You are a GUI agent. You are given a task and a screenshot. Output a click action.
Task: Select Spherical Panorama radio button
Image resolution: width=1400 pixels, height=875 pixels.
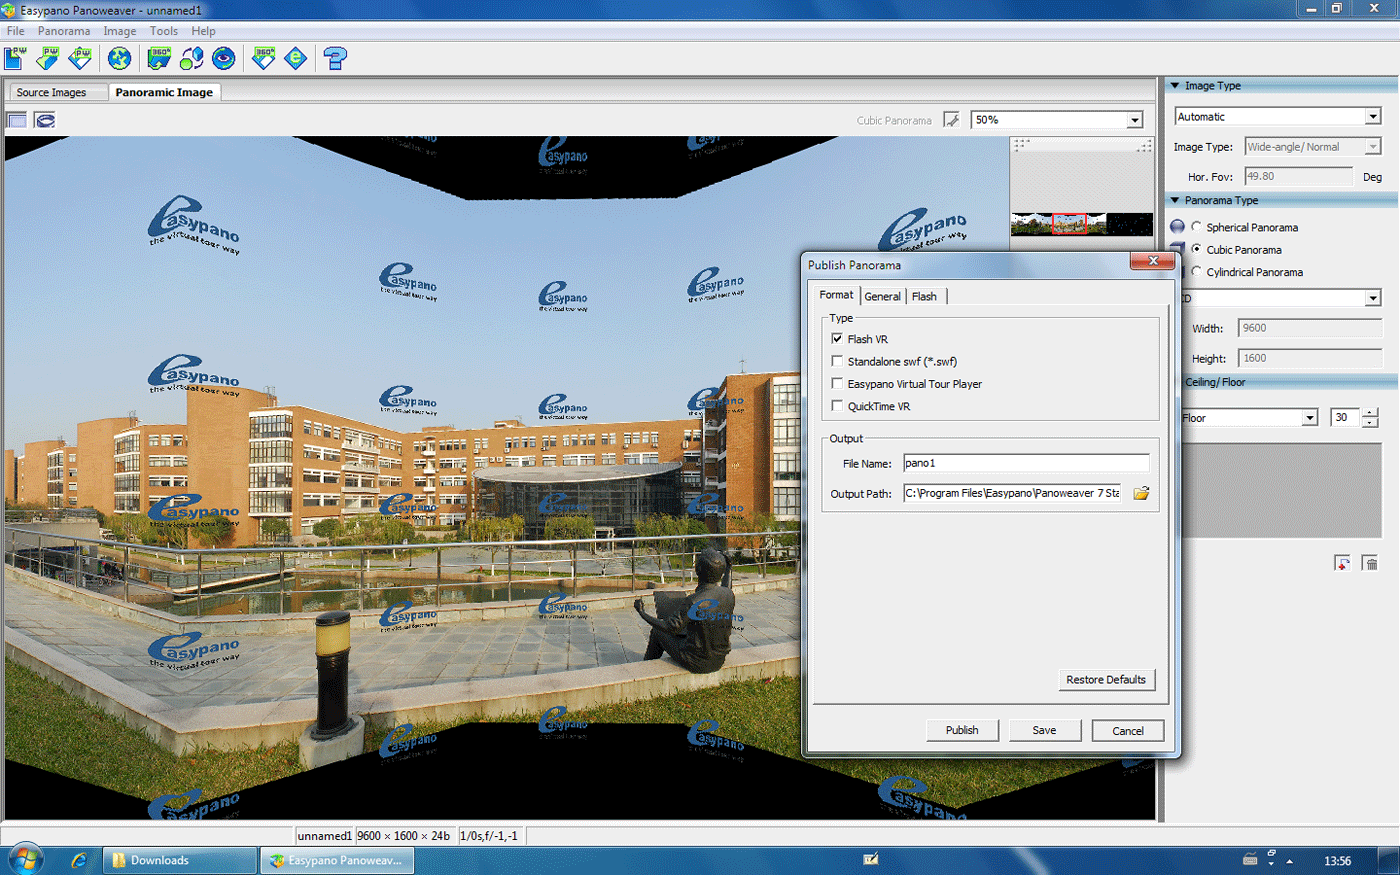[x=1196, y=227]
